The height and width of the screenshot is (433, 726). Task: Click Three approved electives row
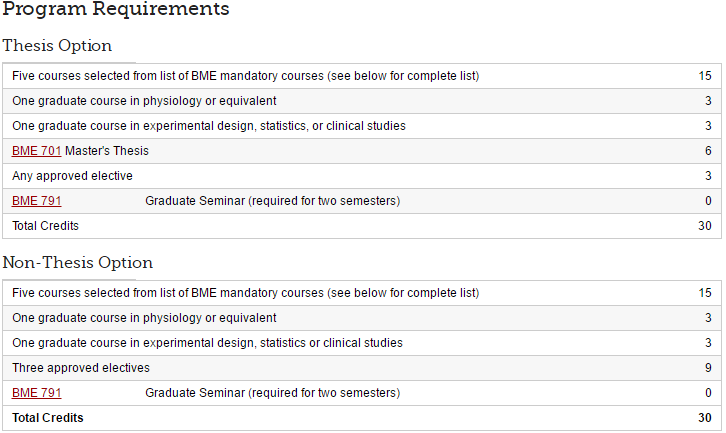point(80,368)
